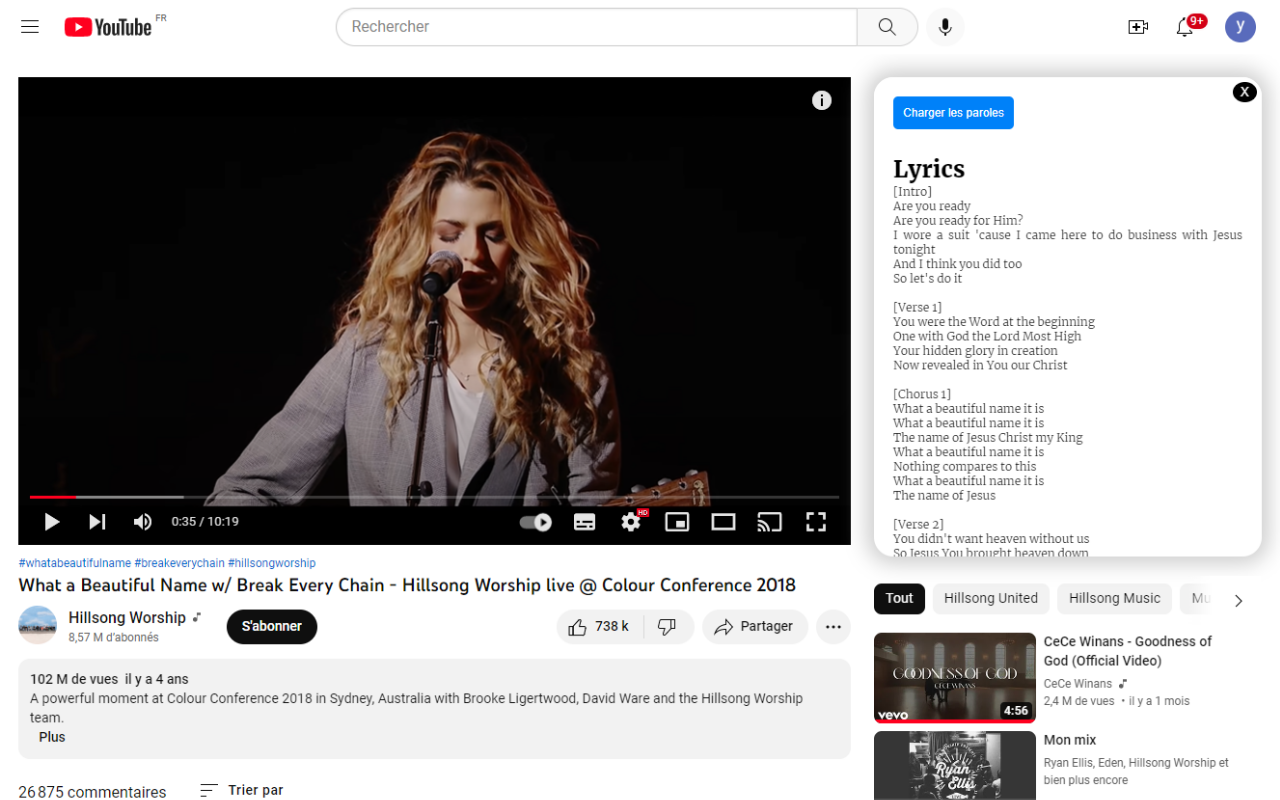1280x800 pixels.
Task: Click the video title text
Action: tap(407, 586)
